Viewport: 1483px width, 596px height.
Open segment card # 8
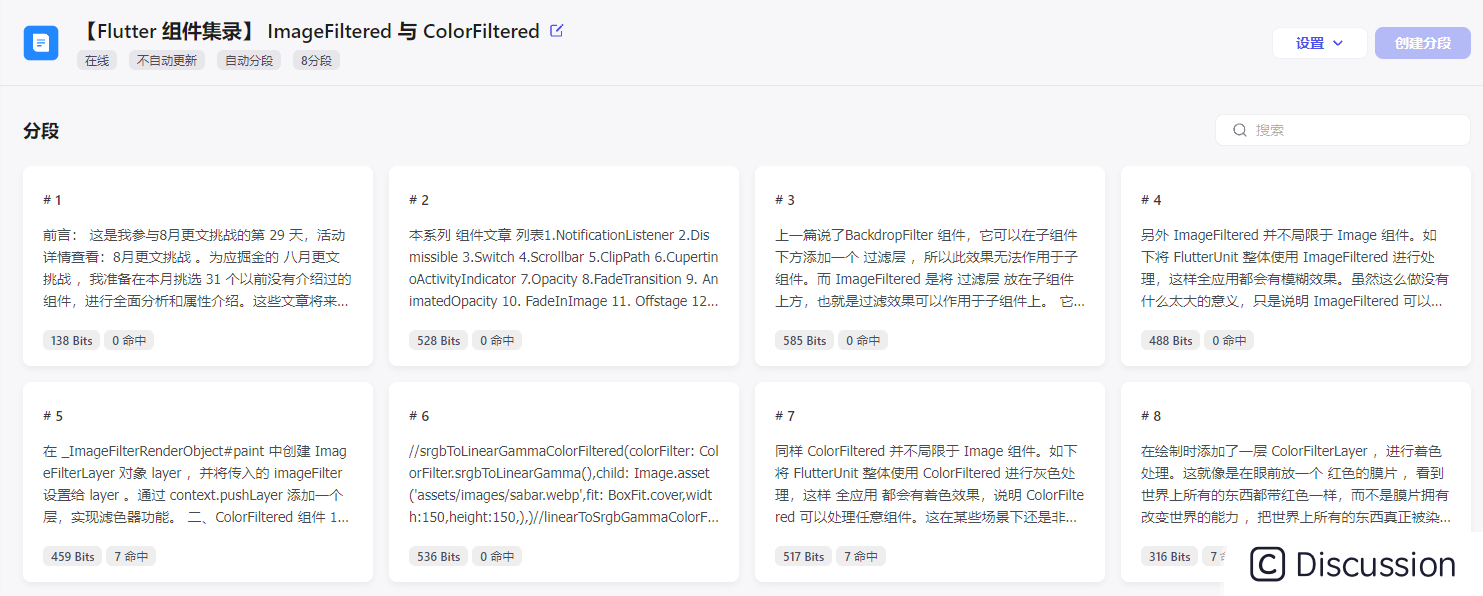[1295, 482]
